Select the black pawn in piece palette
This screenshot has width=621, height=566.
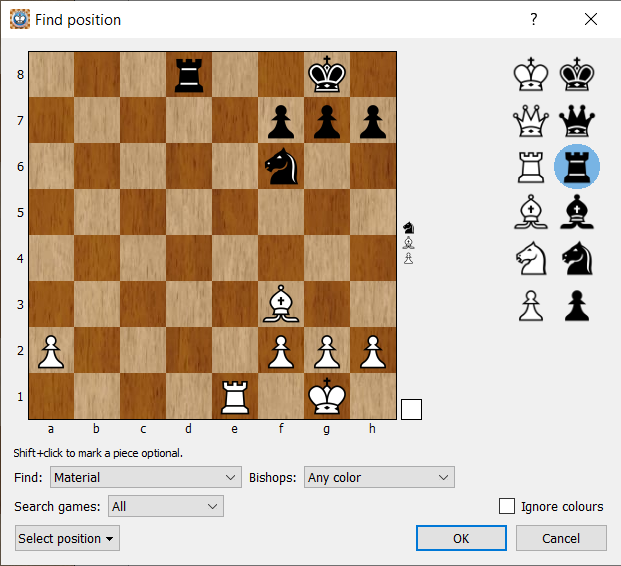click(577, 305)
